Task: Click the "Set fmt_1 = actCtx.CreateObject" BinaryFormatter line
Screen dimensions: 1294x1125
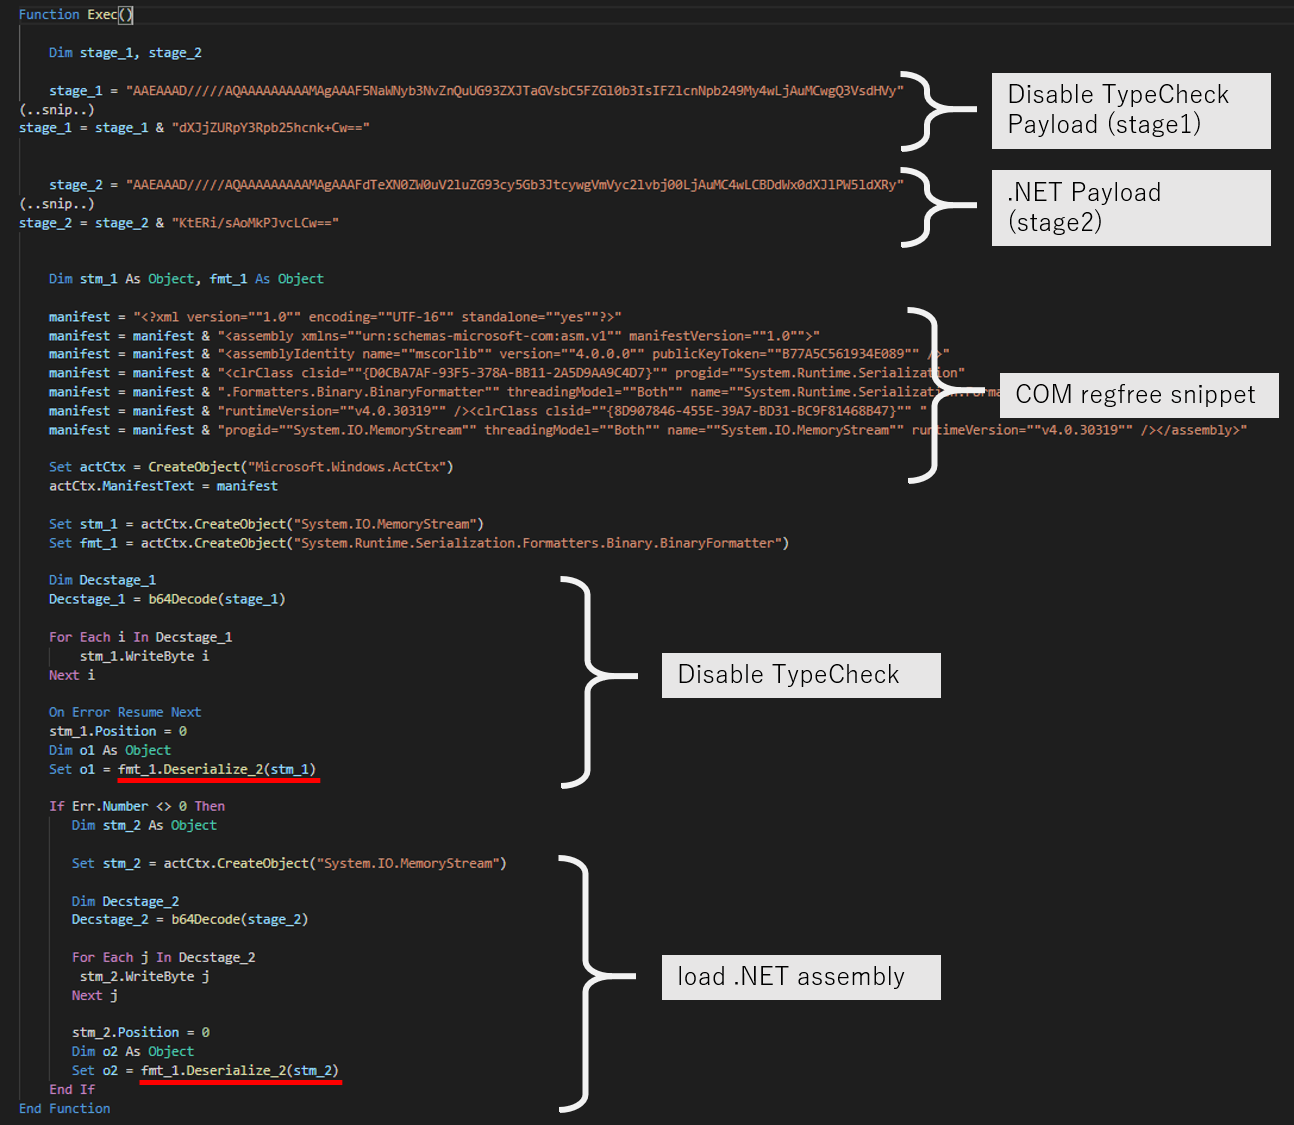Action: [x=419, y=543]
